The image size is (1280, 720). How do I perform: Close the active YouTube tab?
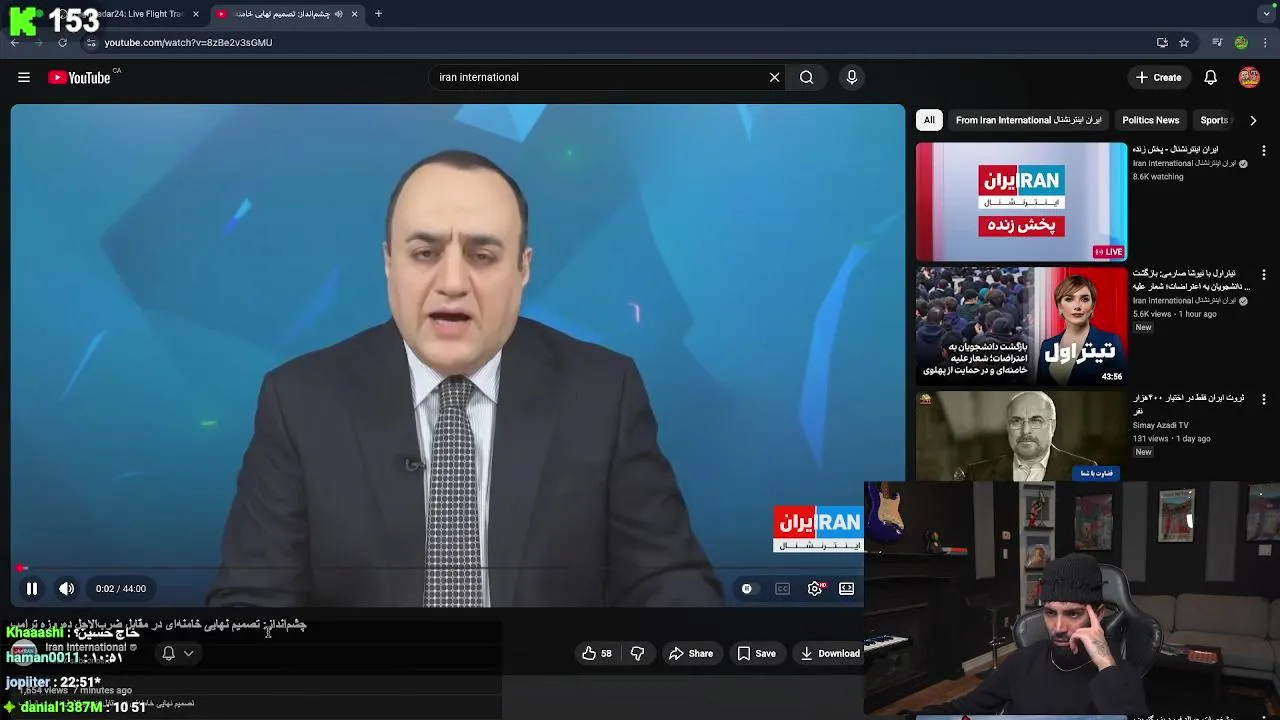[354, 14]
